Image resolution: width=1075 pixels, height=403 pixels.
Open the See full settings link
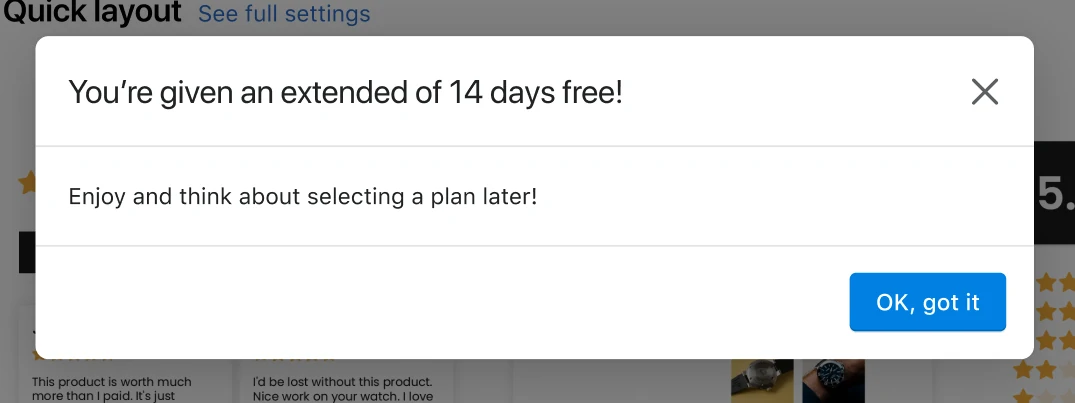[285, 14]
